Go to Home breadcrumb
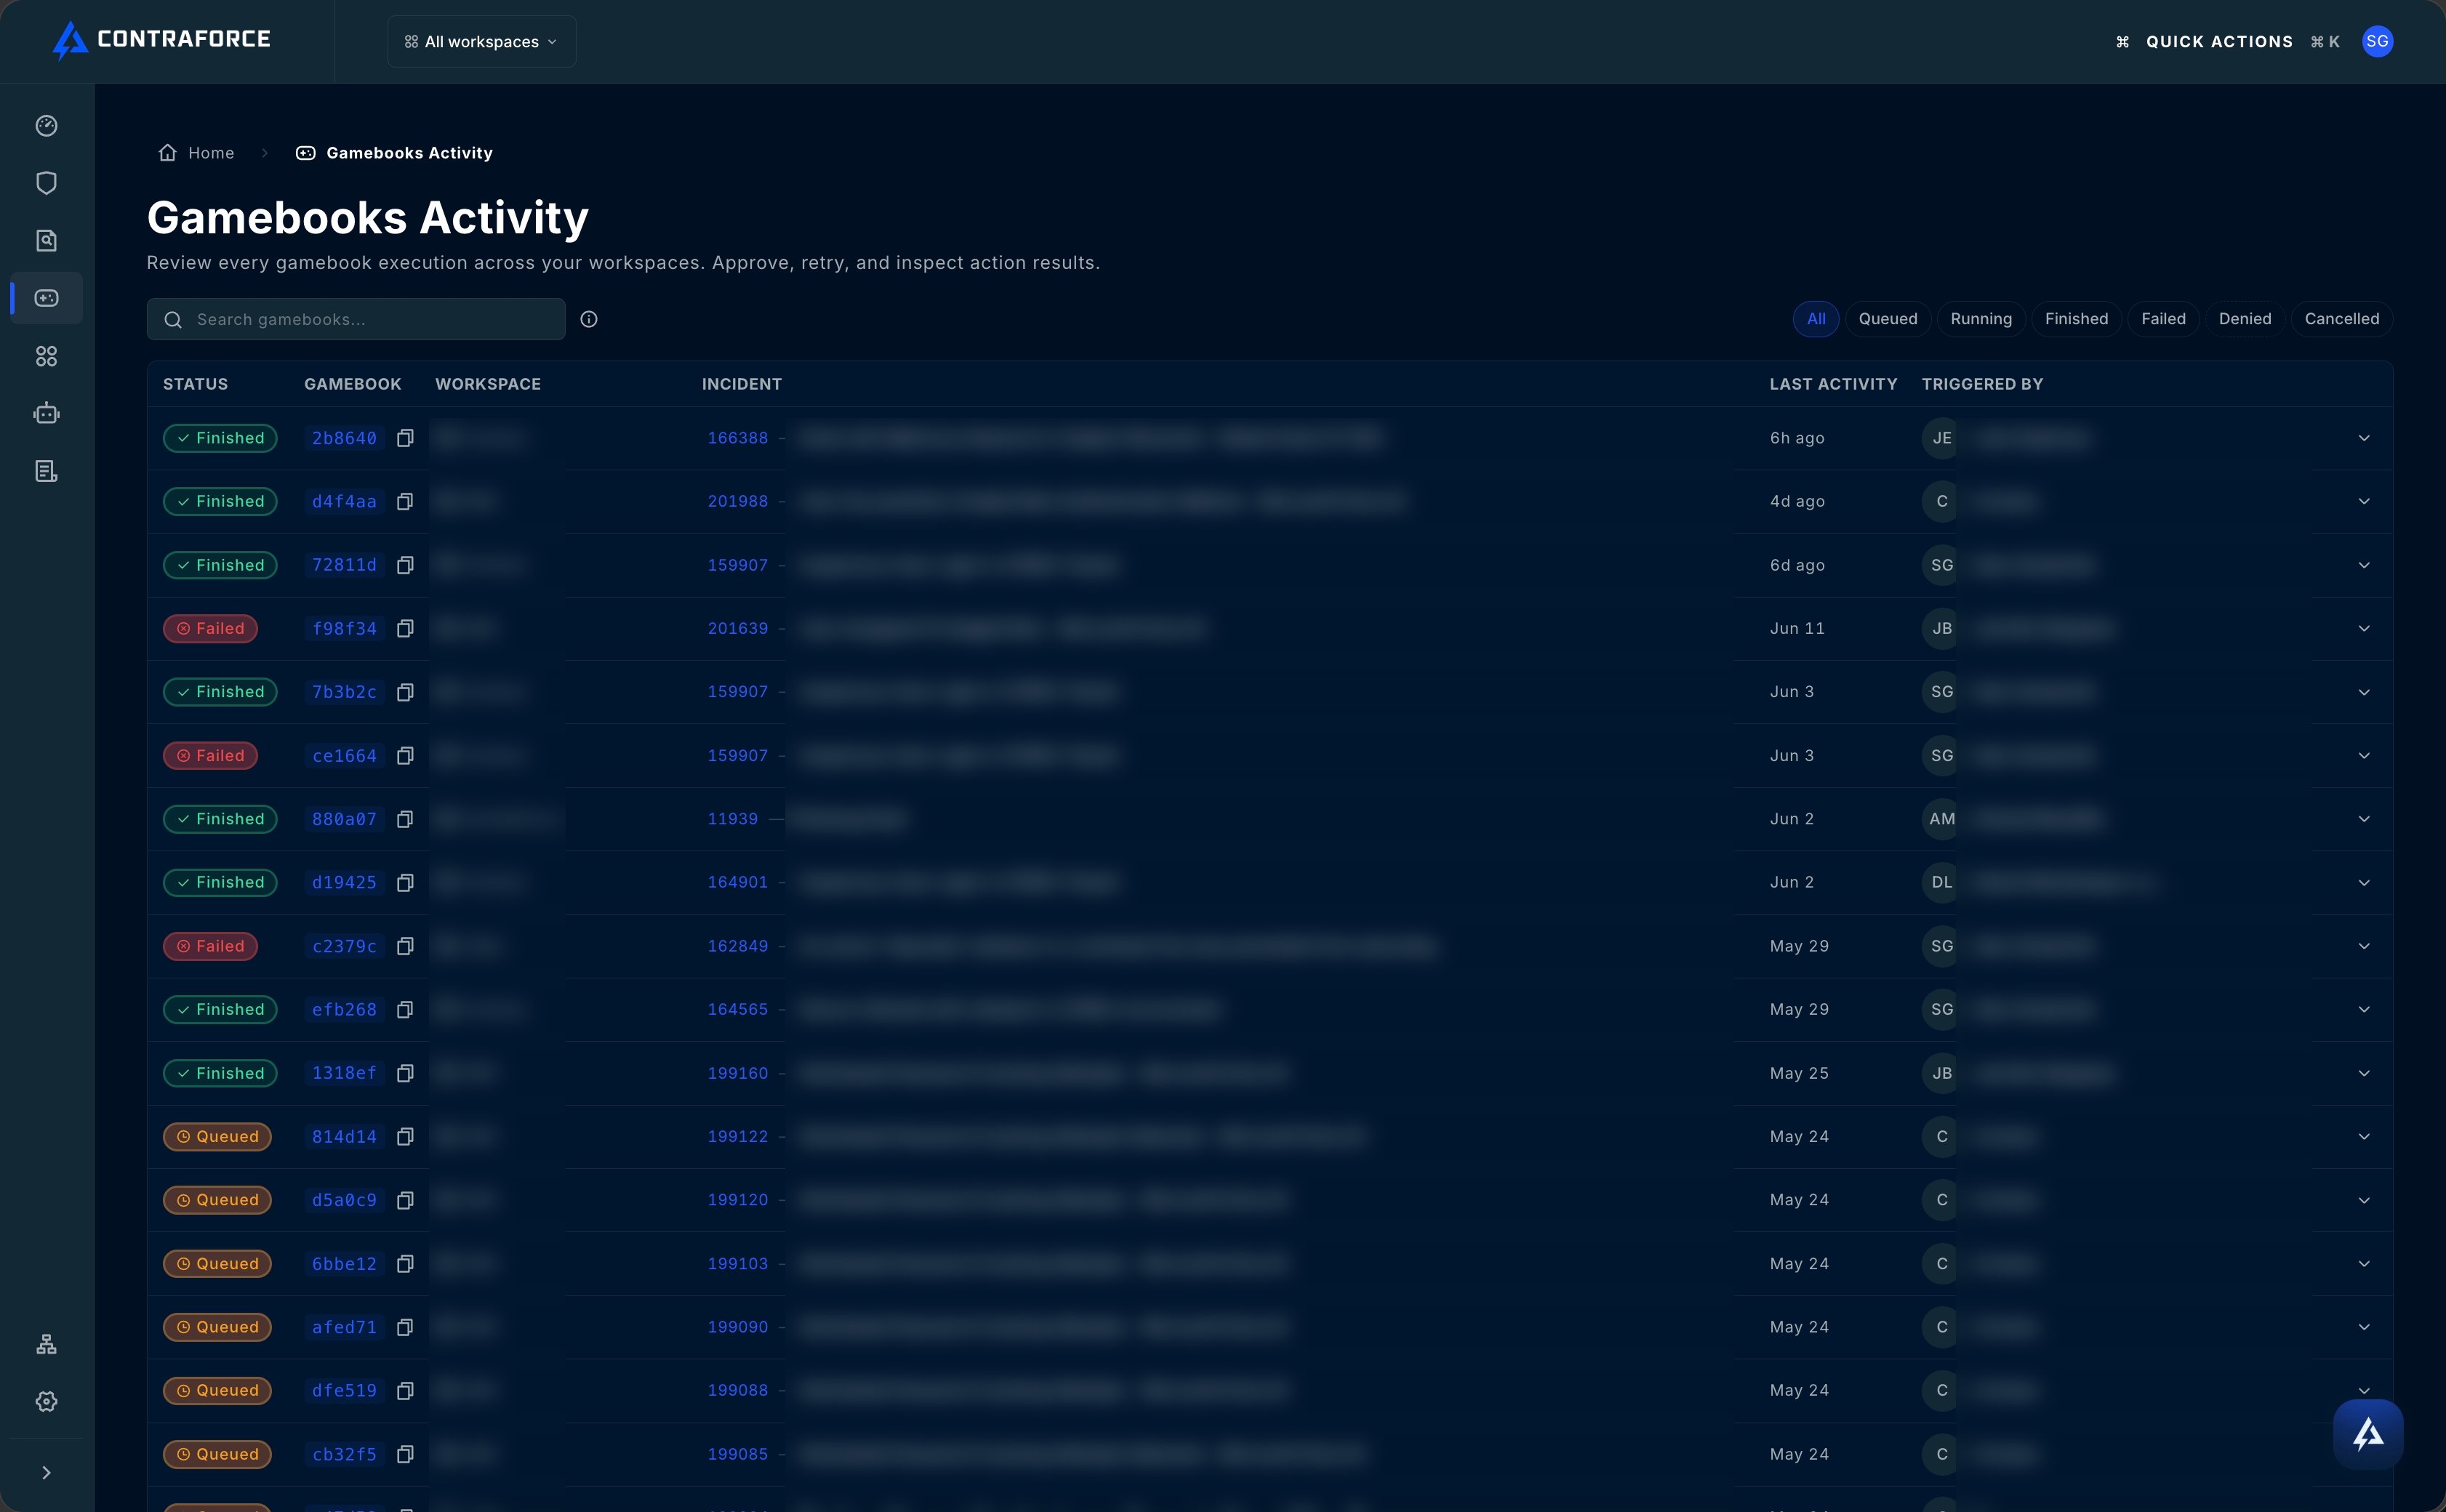This screenshot has width=2446, height=1512. pos(197,153)
